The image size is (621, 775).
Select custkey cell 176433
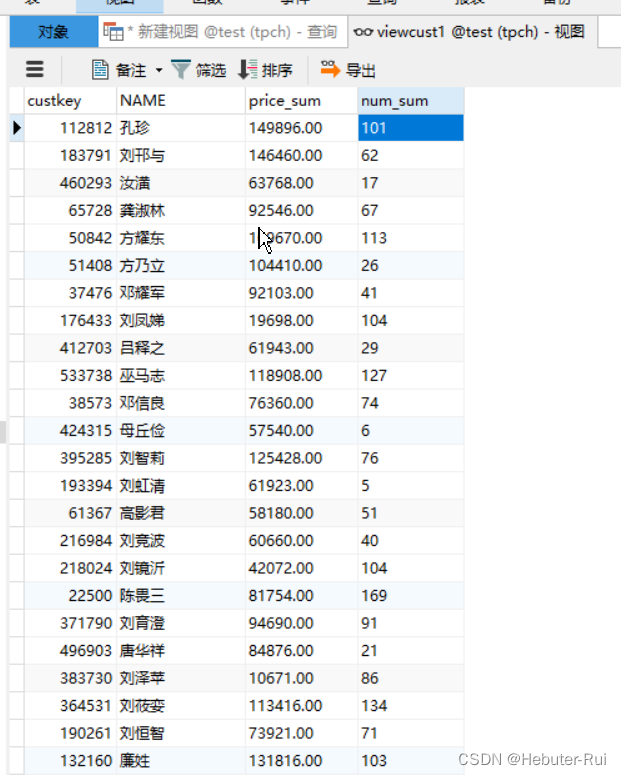click(x=70, y=321)
